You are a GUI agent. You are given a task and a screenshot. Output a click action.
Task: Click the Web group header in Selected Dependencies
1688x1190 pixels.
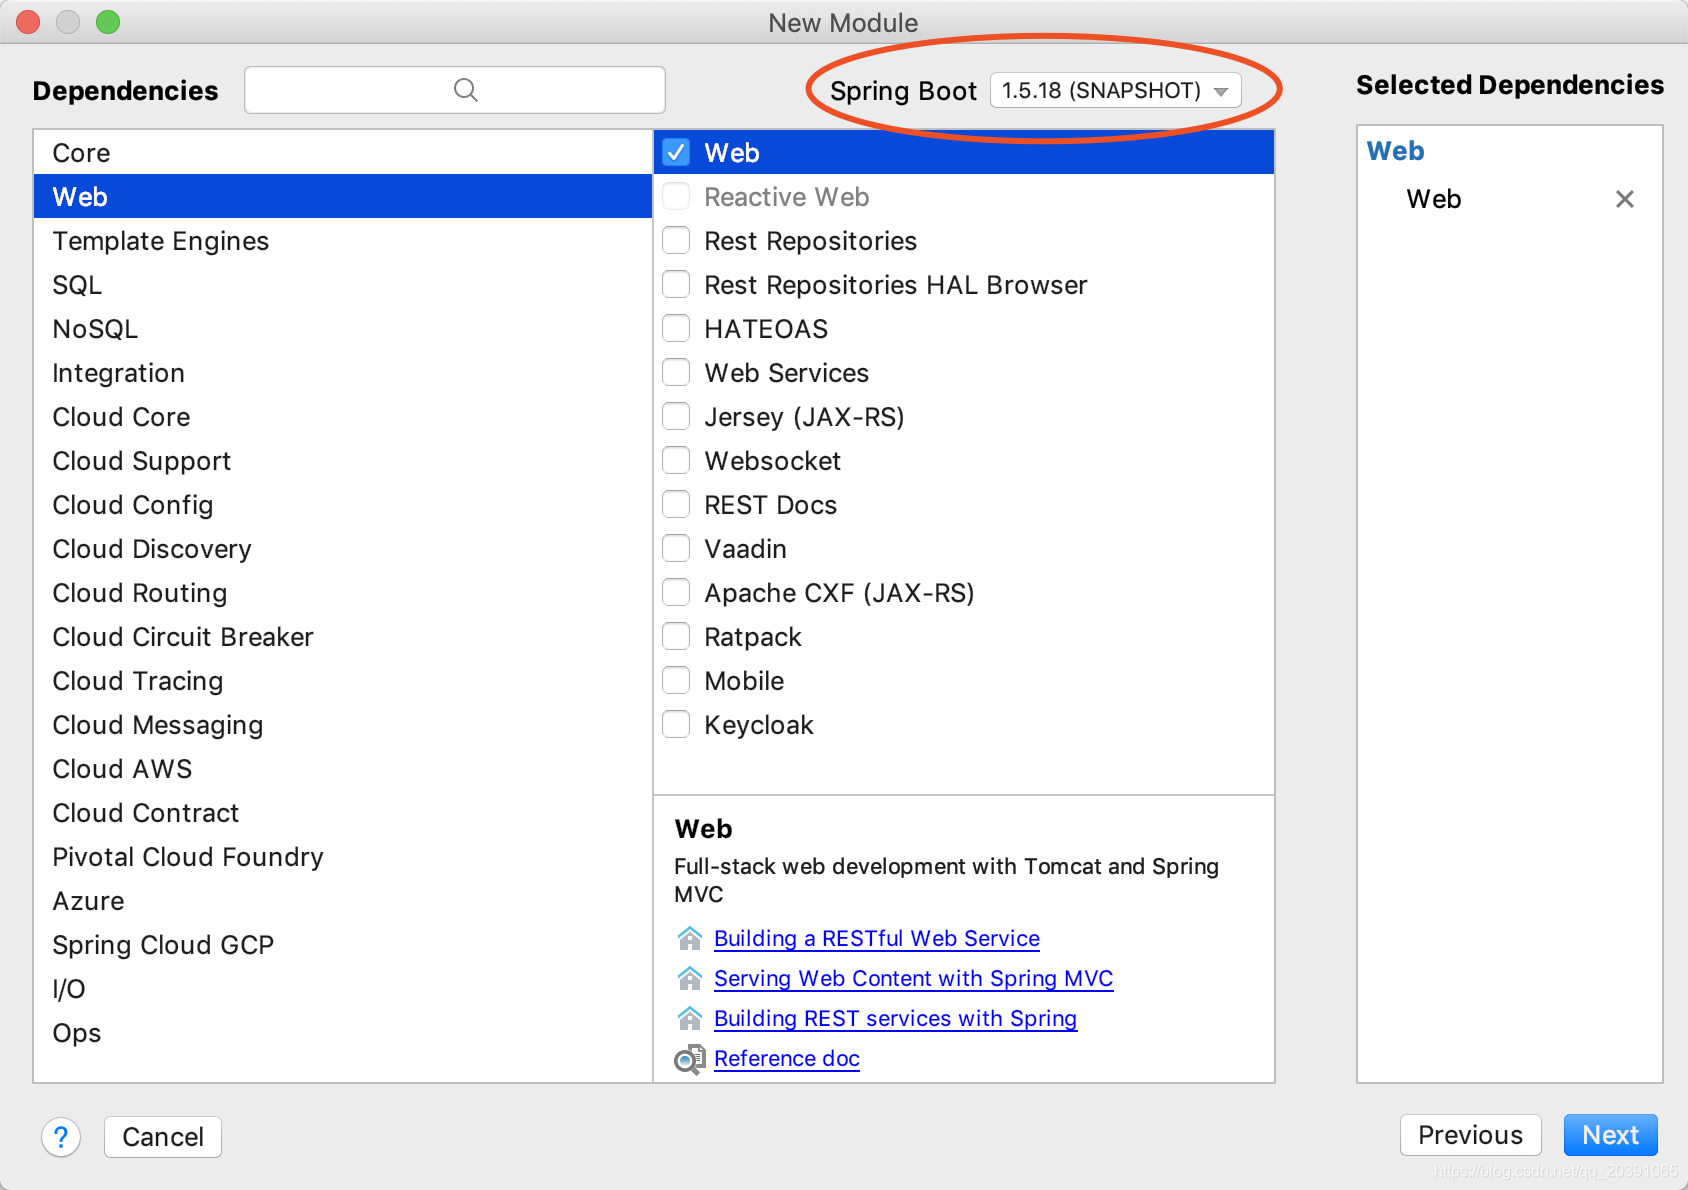[x=1395, y=151]
